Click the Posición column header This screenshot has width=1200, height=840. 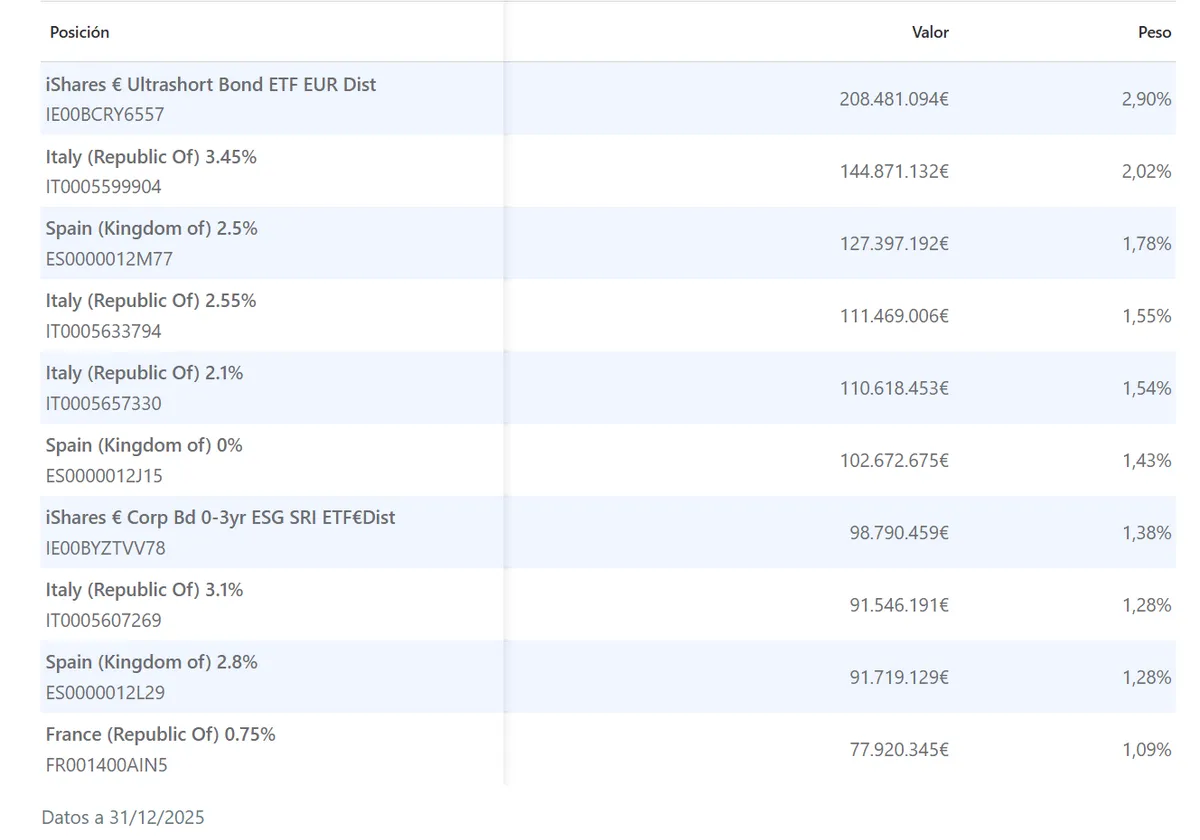point(79,32)
